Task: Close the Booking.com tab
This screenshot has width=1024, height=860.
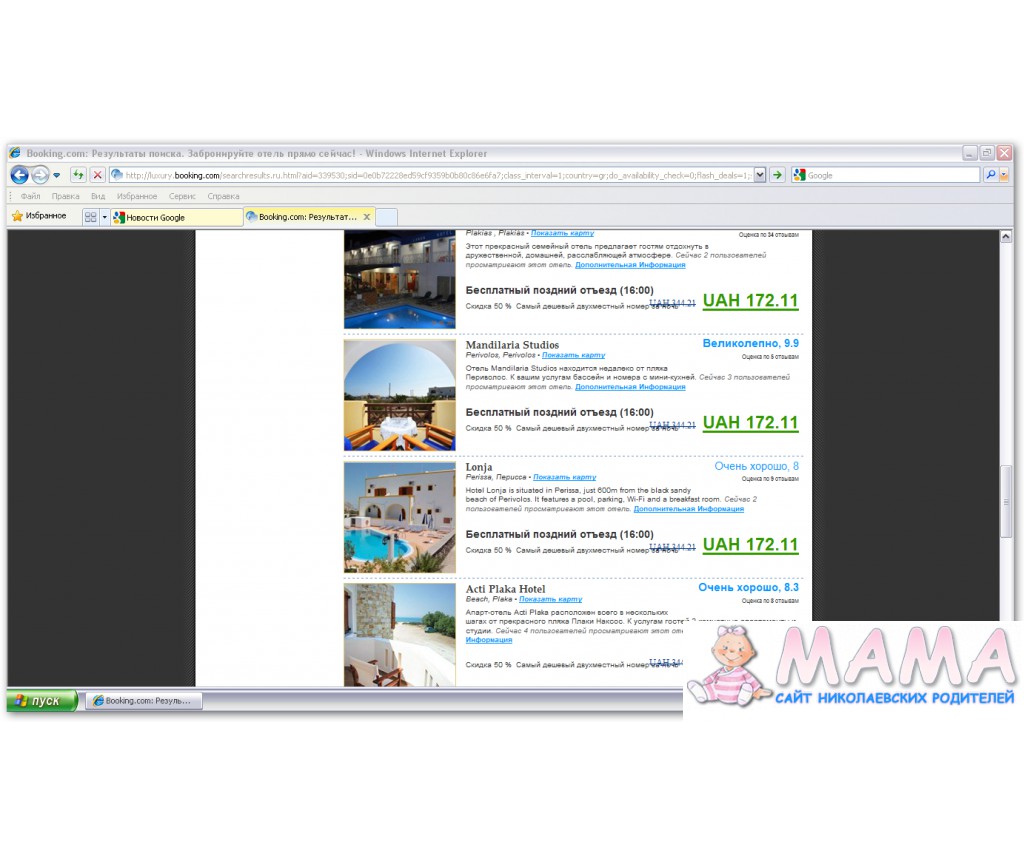Action: 367,216
